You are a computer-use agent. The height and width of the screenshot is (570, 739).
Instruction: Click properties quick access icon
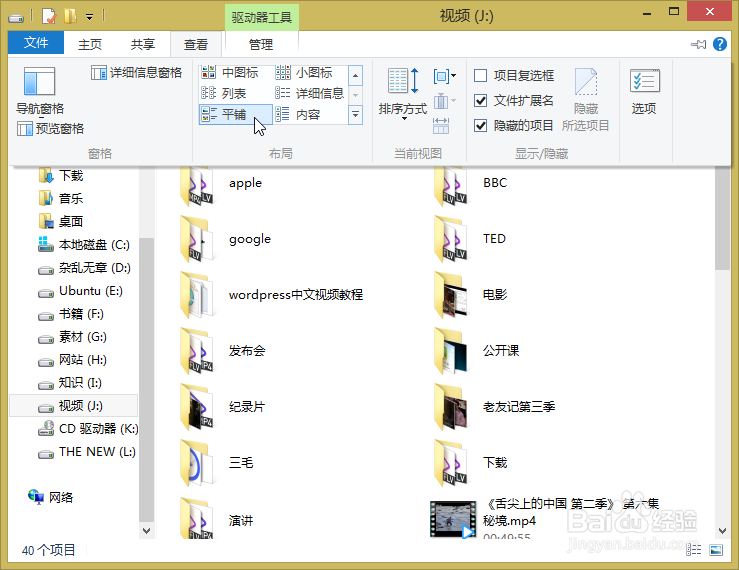(x=49, y=17)
